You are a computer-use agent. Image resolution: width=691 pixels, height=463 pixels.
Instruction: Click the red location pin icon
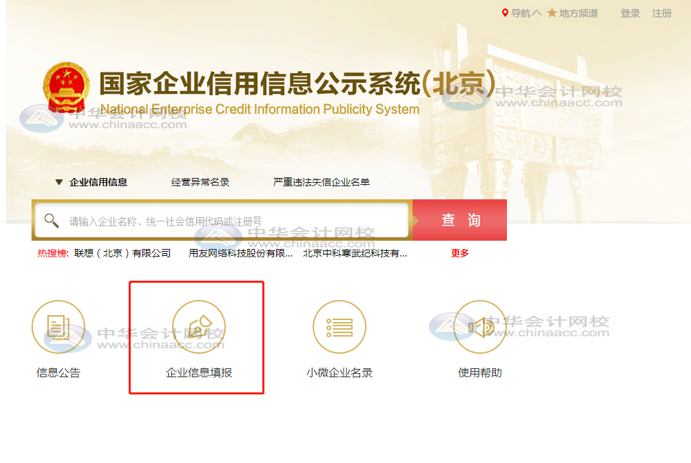coord(505,13)
